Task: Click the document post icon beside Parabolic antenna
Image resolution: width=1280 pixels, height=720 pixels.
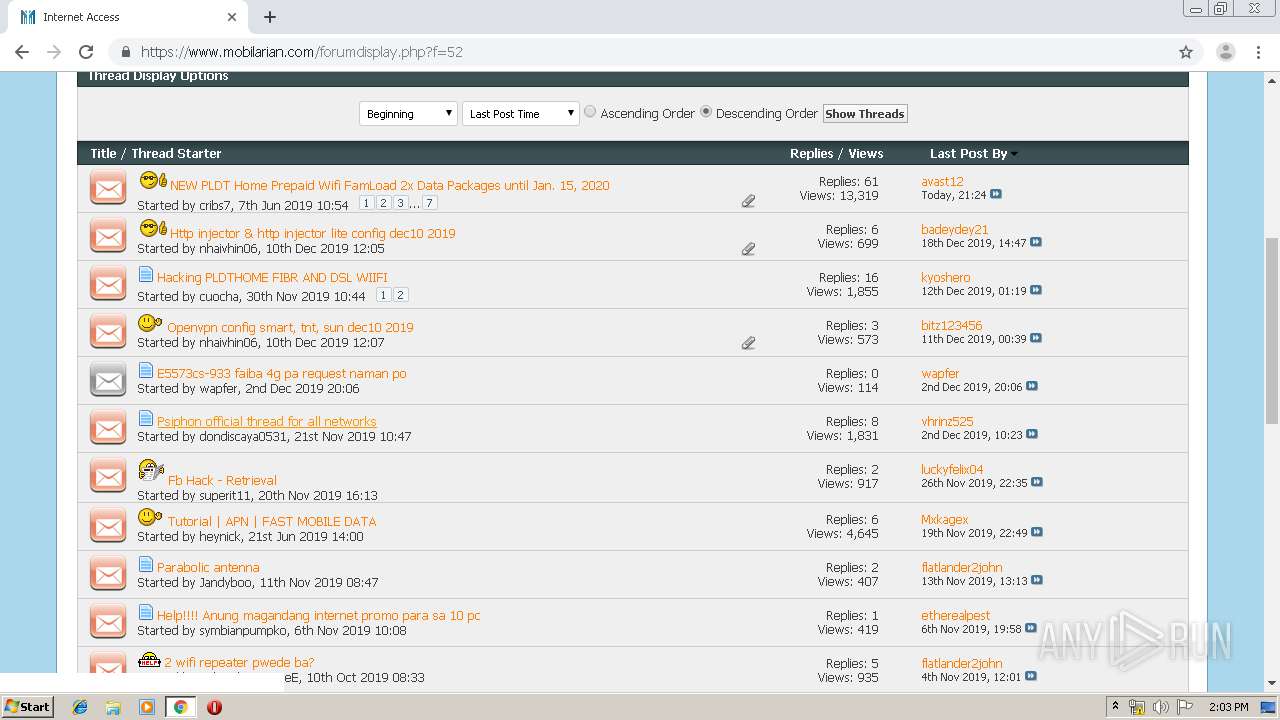Action: [146, 564]
